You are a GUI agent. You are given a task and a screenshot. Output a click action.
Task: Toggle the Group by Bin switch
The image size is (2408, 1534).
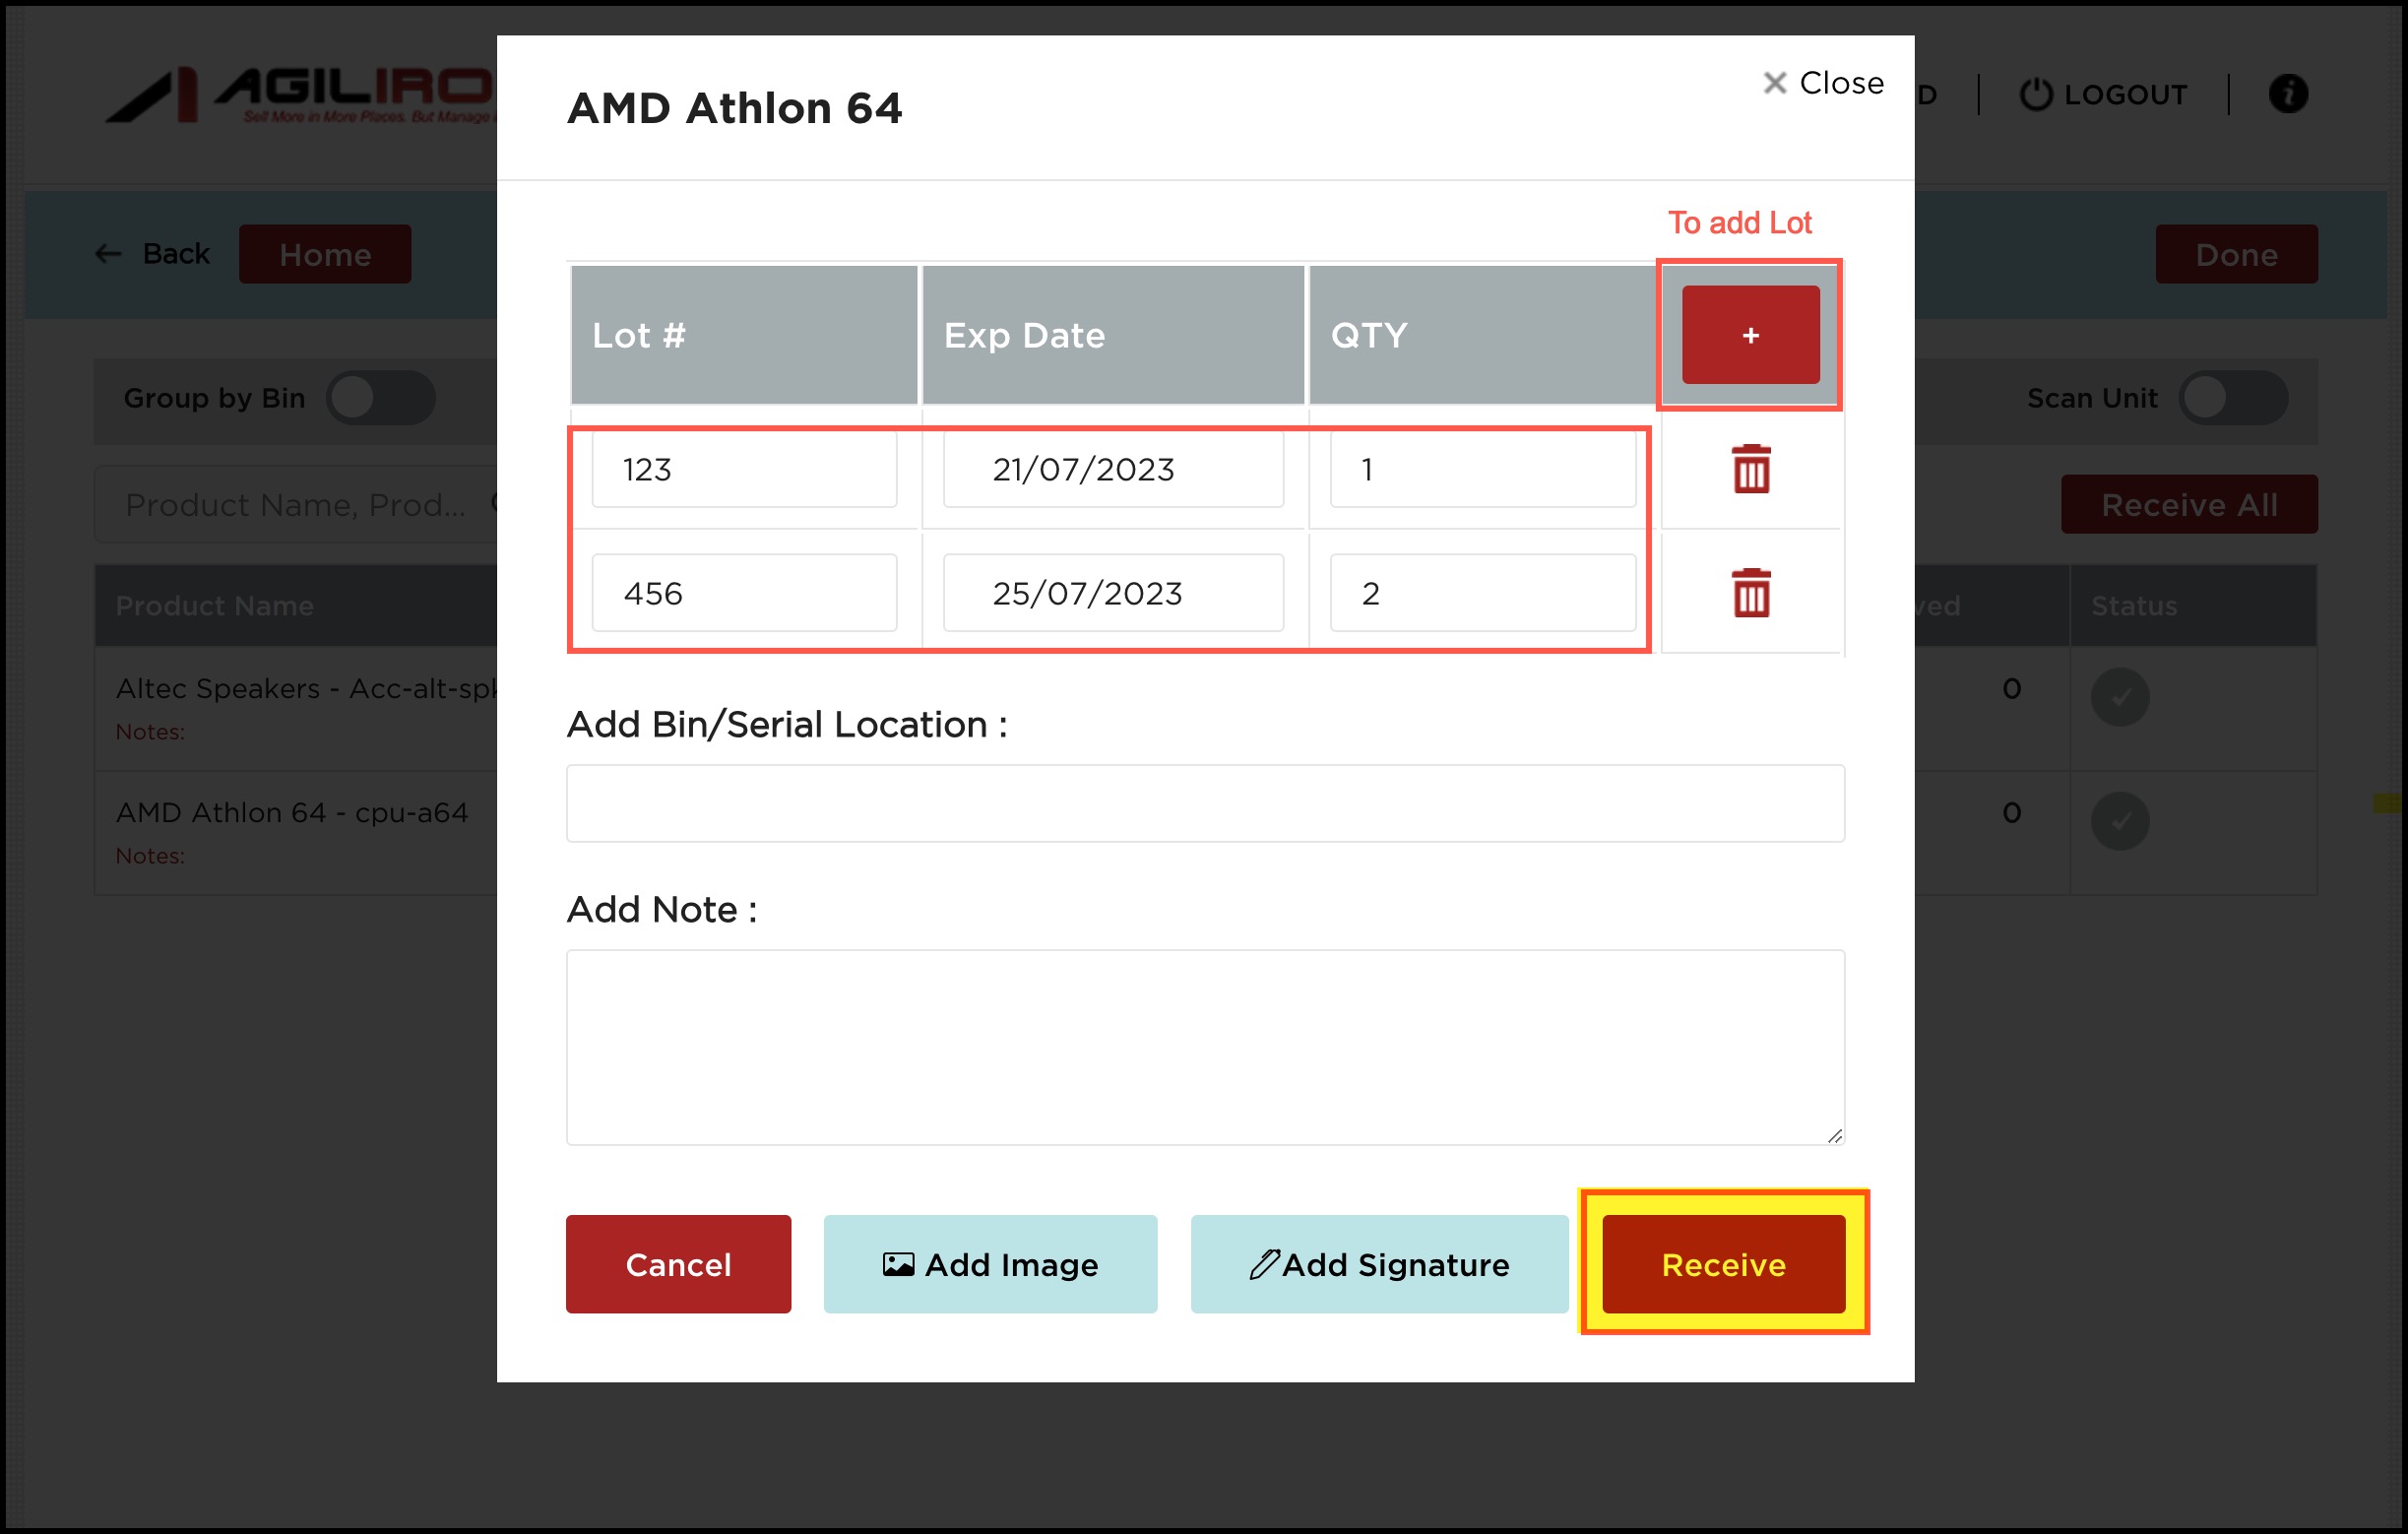coord(380,398)
